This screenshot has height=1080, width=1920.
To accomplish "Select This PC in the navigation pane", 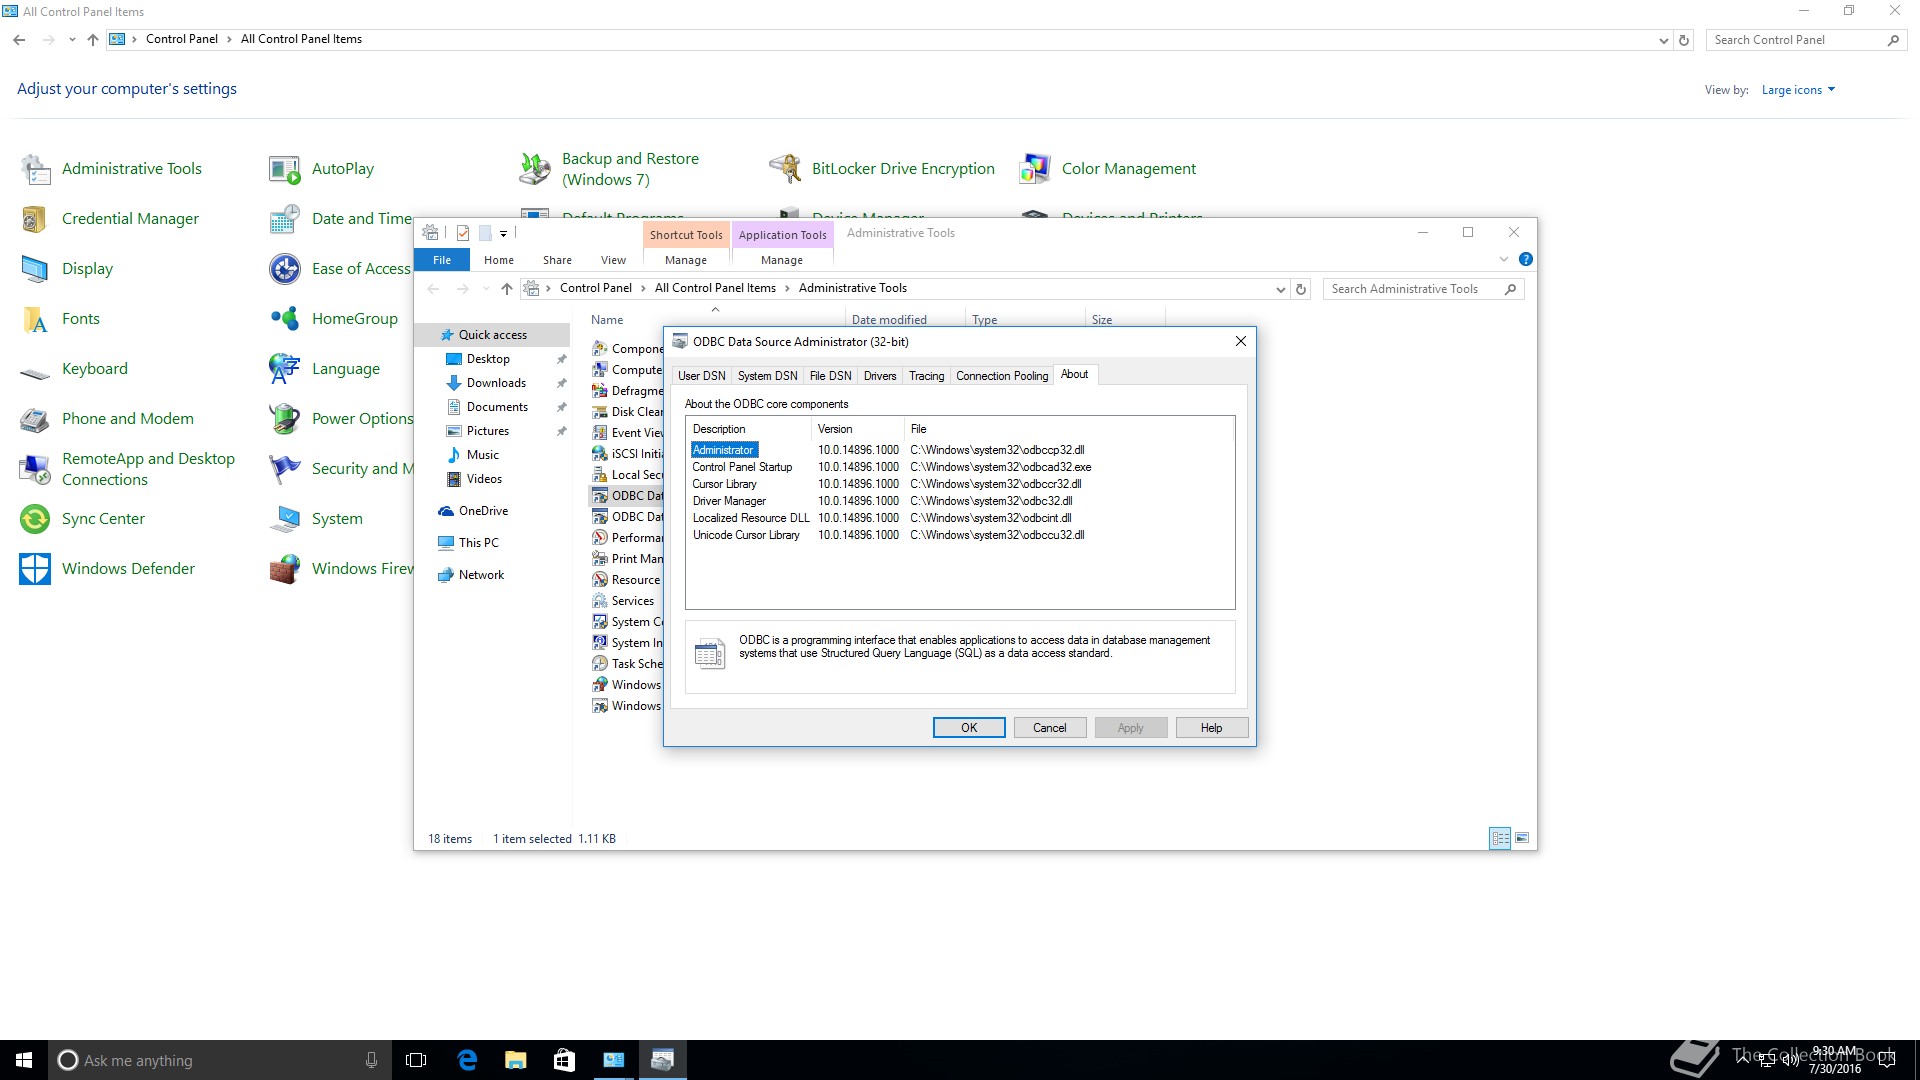I will coord(478,543).
